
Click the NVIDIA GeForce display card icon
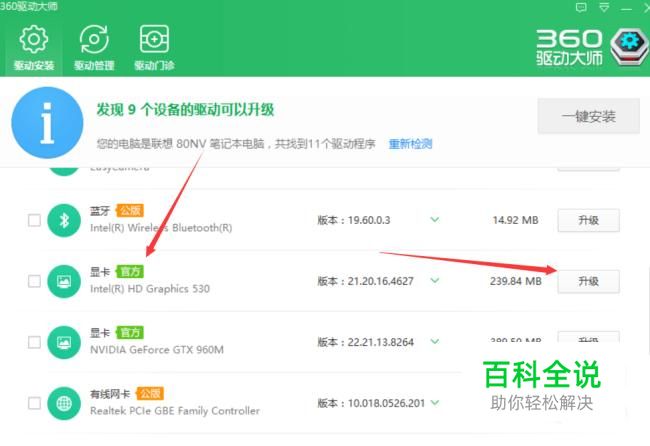point(64,342)
